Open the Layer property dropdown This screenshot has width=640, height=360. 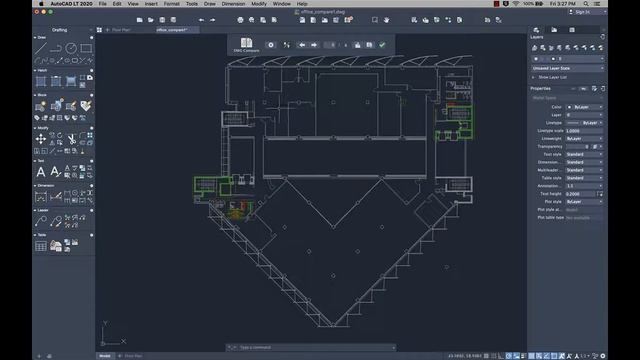tap(584, 115)
